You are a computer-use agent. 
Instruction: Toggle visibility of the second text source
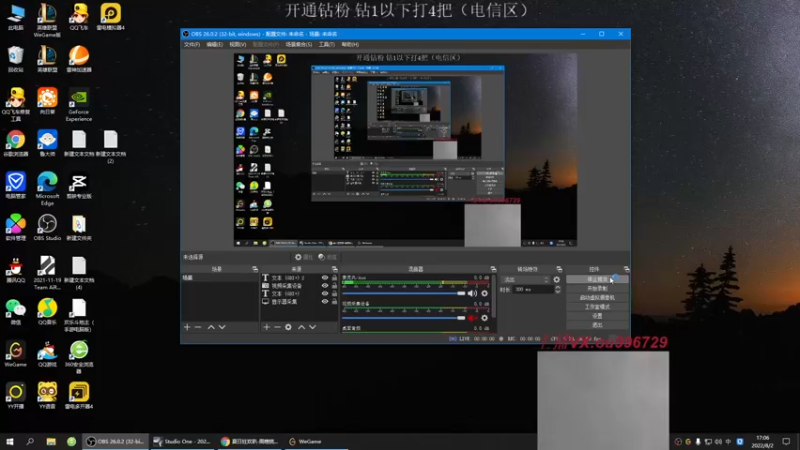[x=324, y=294]
